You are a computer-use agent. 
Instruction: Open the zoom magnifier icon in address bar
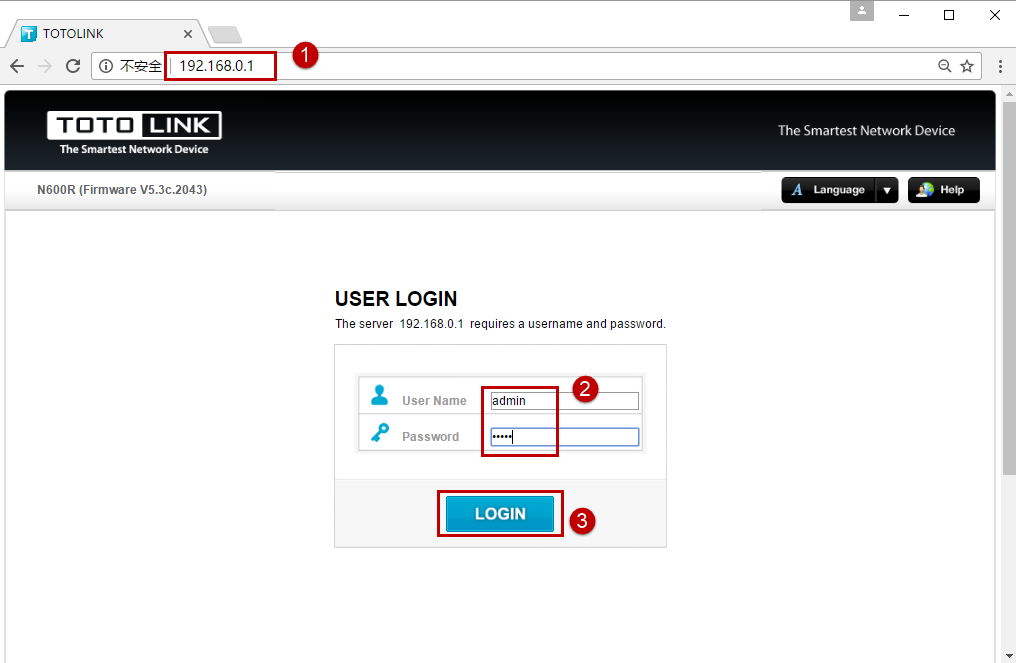click(945, 66)
